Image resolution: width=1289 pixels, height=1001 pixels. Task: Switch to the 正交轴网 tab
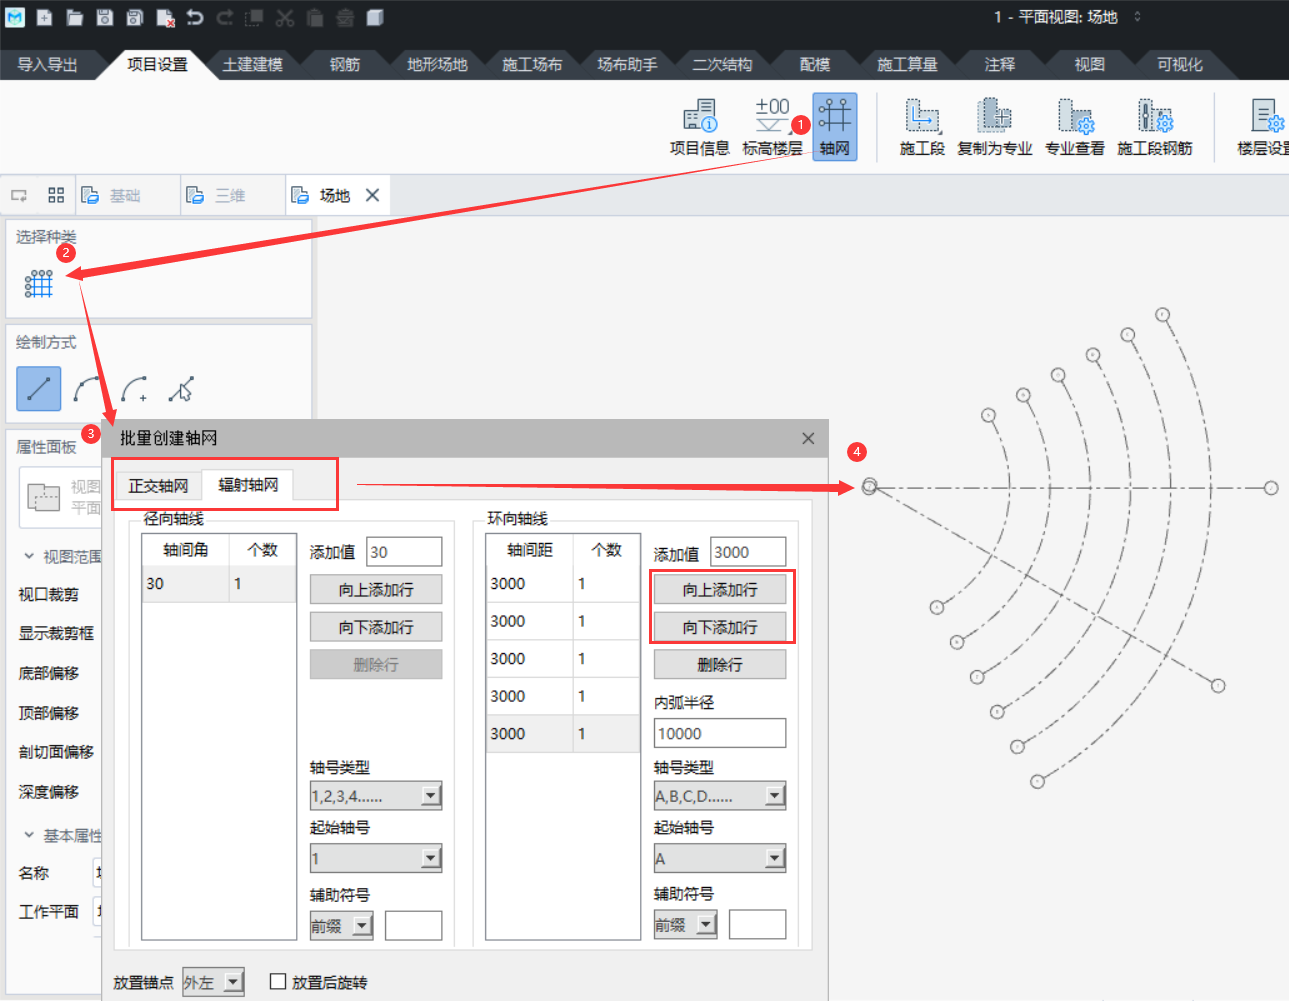click(158, 486)
